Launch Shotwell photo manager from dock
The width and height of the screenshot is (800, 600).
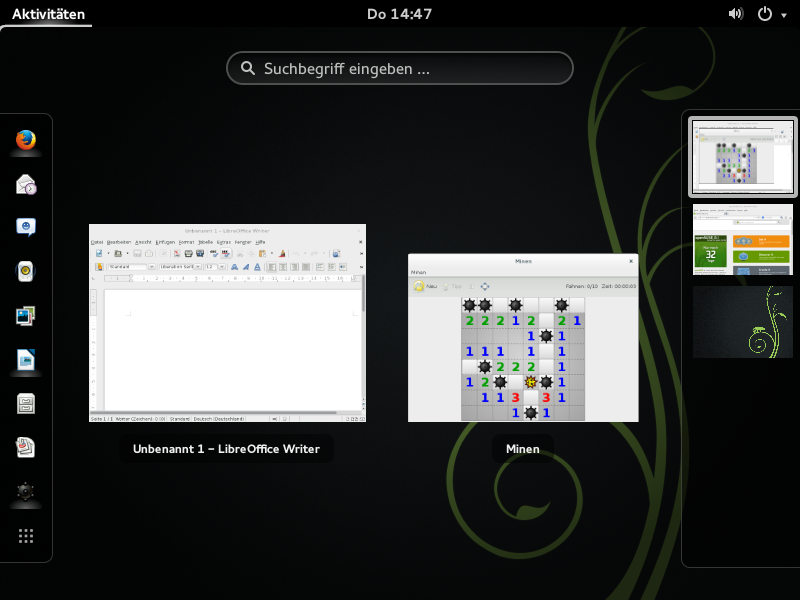[26, 316]
